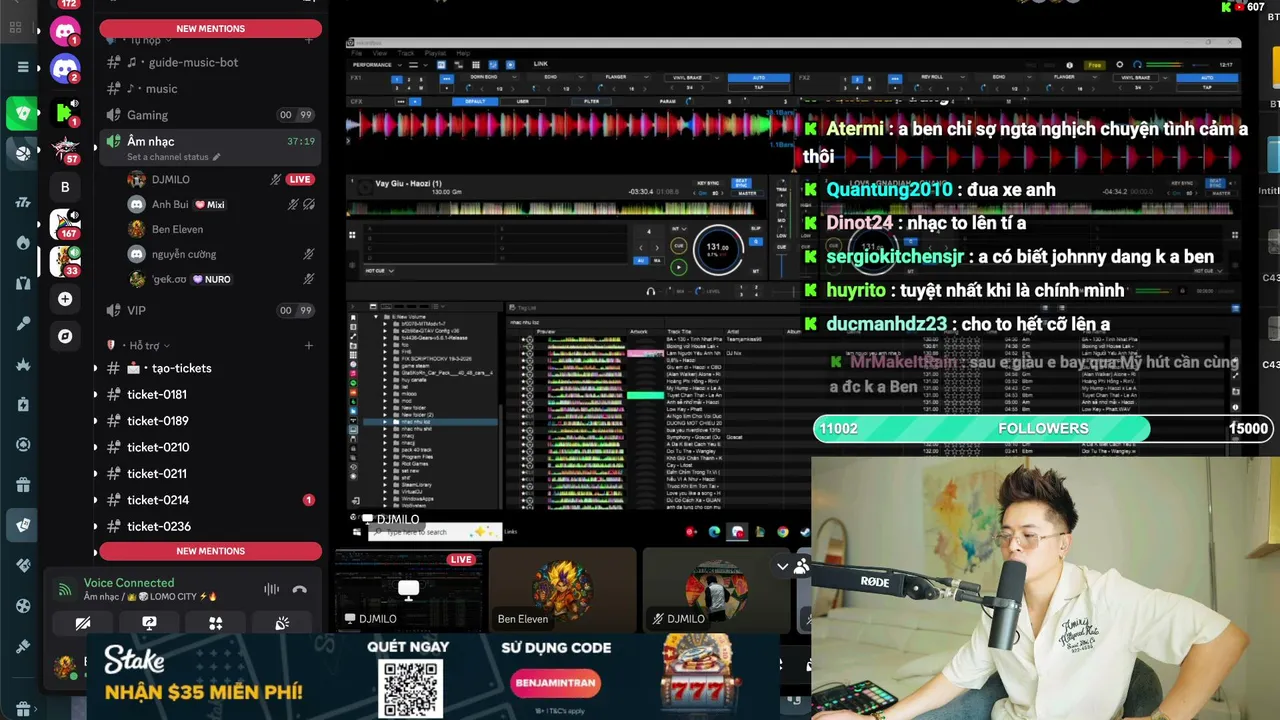Open the ticket-0189 channel
Screen dimensions: 1280x720
210,421
